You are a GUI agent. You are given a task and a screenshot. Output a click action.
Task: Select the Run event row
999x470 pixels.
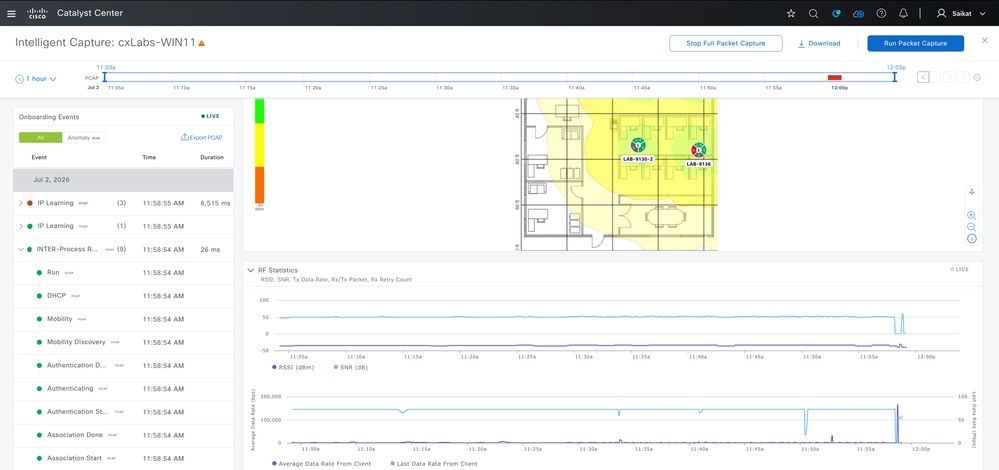point(123,273)
